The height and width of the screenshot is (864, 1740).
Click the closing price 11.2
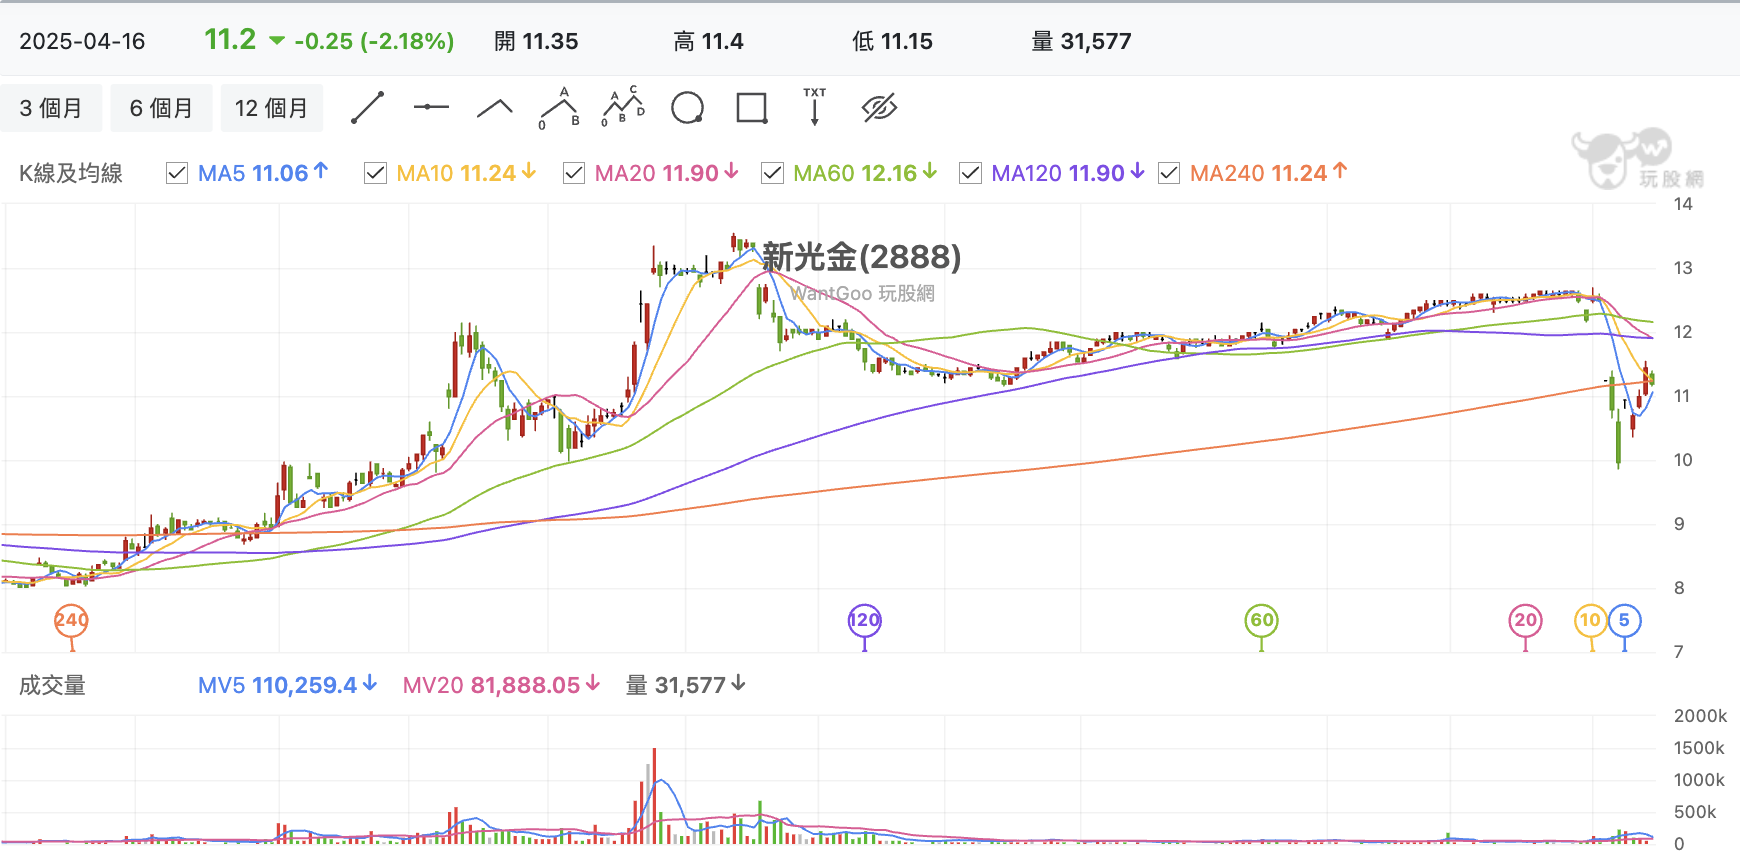[230, 40]
